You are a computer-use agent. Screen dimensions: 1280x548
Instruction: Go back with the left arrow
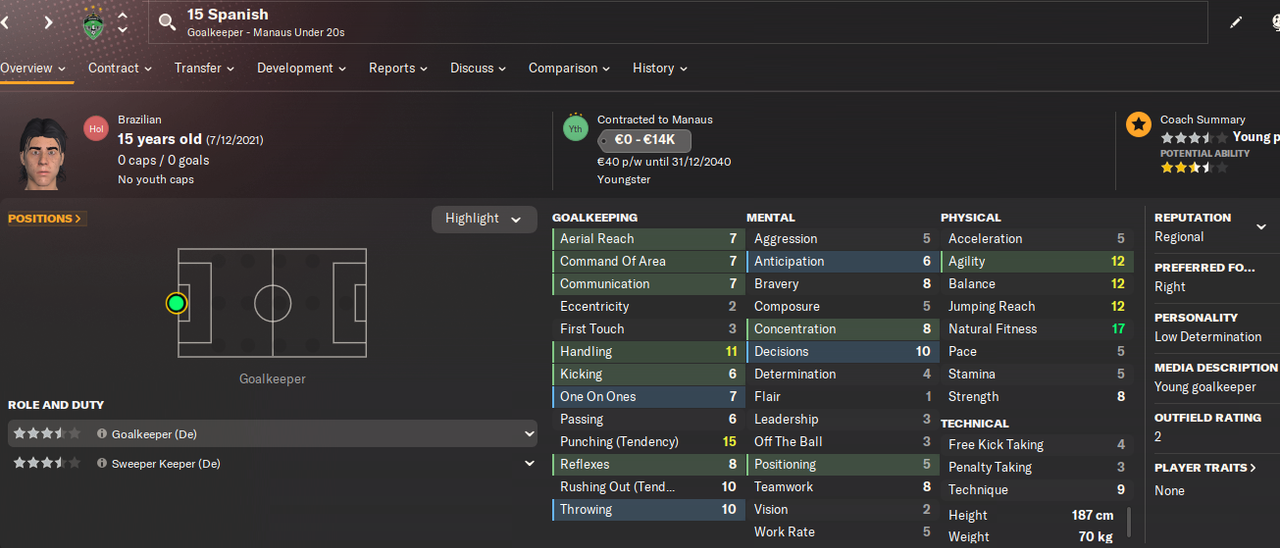click(5, 22)
